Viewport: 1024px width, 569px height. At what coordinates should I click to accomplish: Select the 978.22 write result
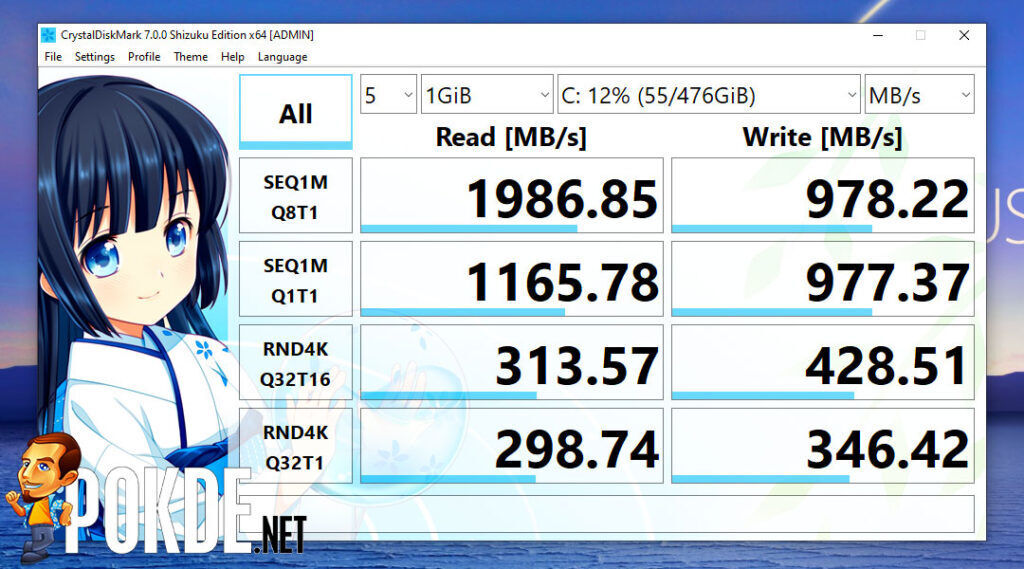(823, 196)
